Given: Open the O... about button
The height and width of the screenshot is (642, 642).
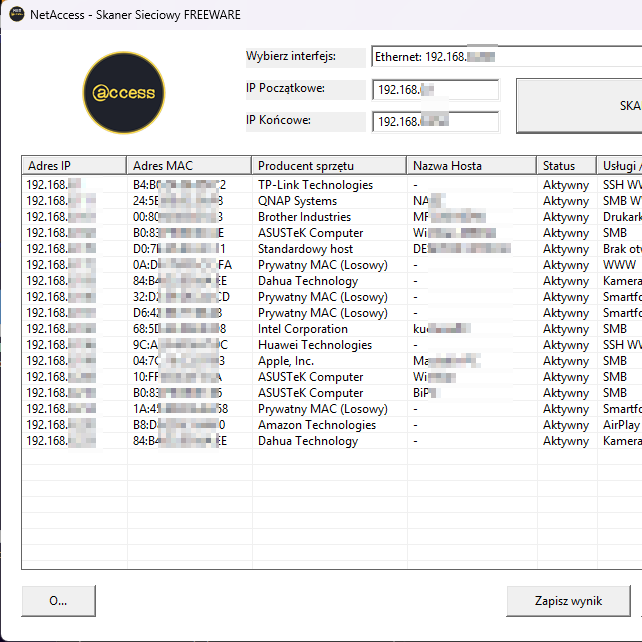Looking at the screenshot, I should pos(58,601).
